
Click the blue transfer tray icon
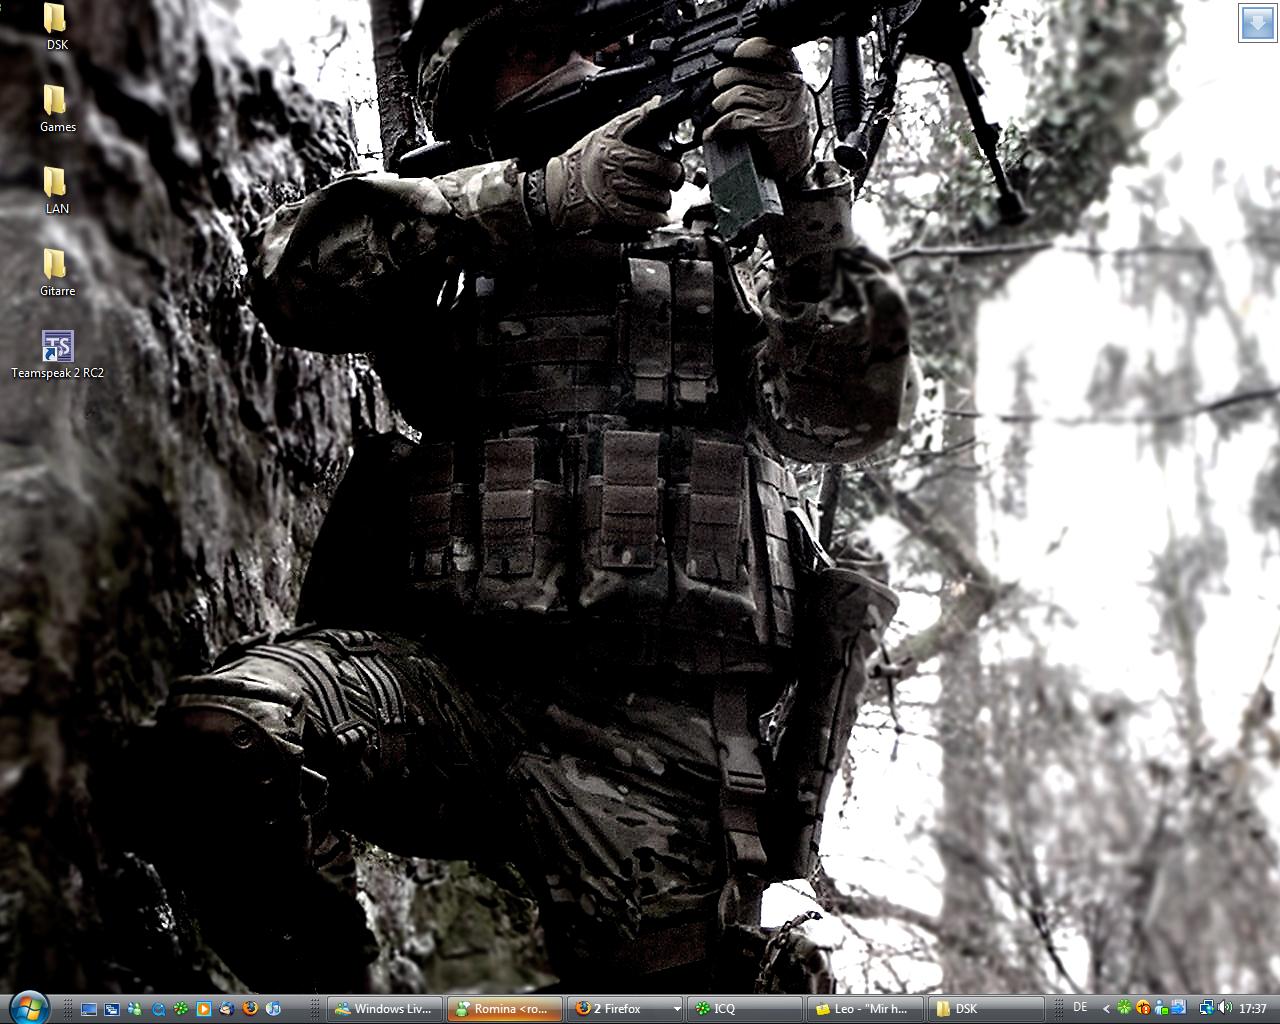1179,1008
